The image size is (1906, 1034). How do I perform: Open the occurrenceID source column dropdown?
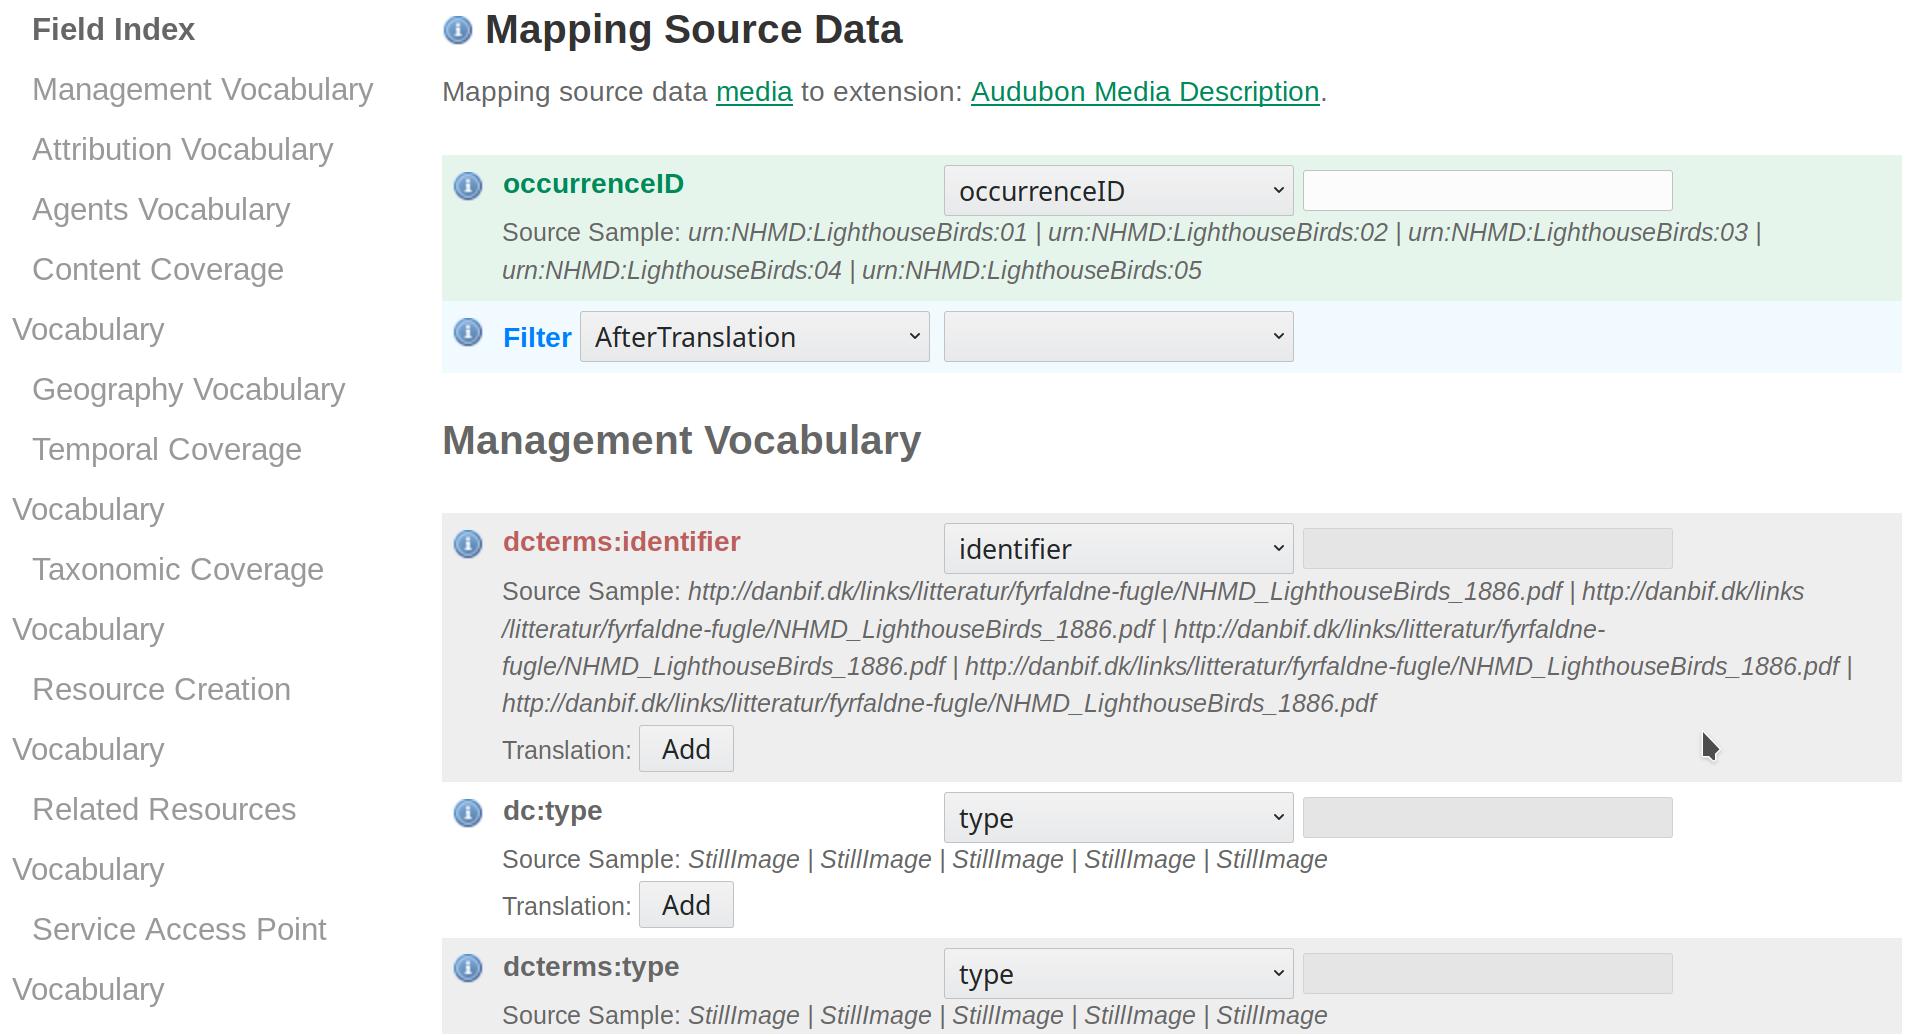click(x=1118, y=191)
